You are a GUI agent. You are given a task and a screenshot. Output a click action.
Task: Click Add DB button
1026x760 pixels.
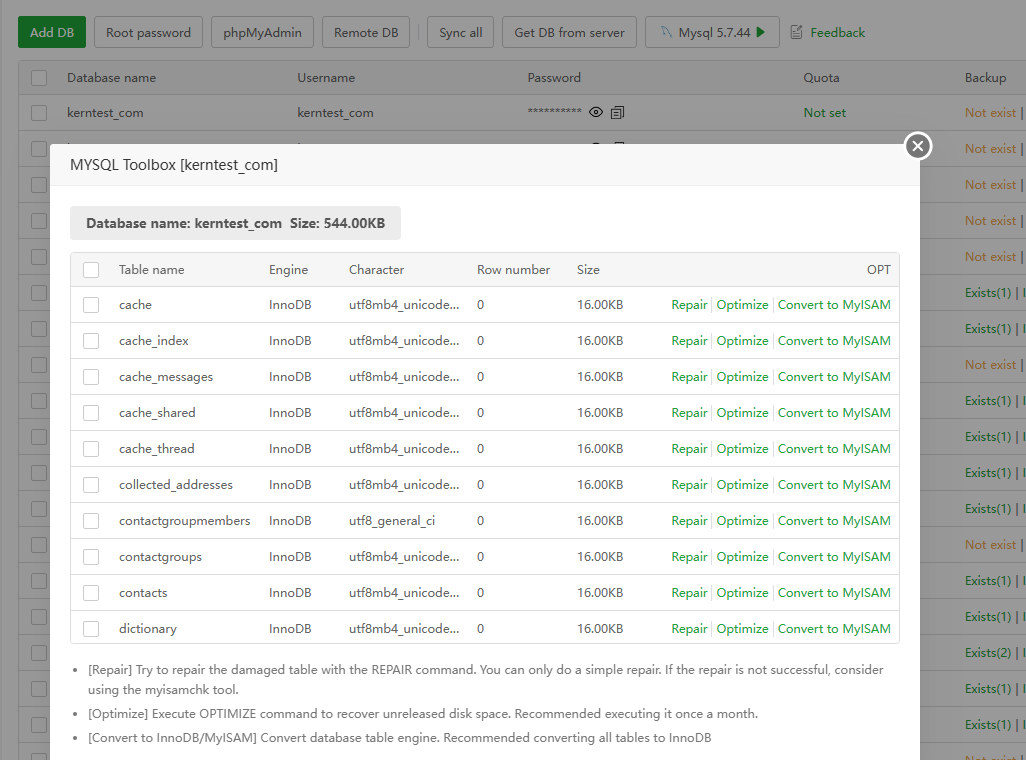click(x=52, y=32)
